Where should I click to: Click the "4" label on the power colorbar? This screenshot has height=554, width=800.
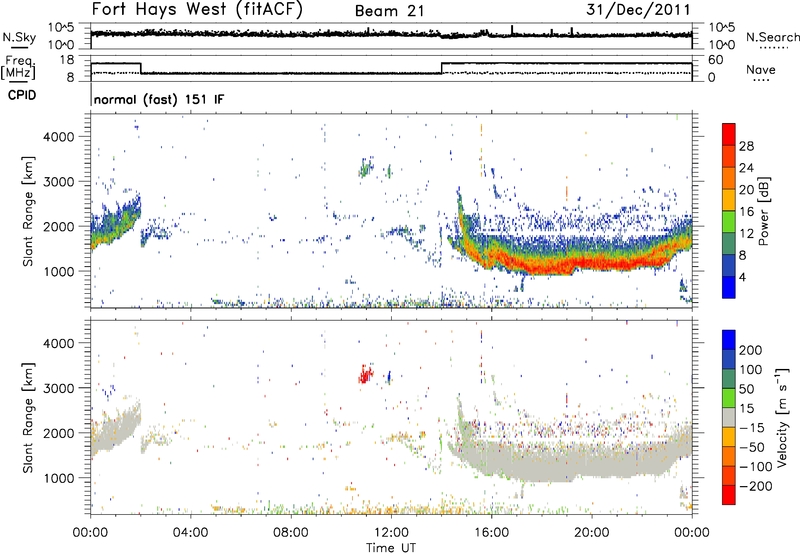[x=742, y=277]
